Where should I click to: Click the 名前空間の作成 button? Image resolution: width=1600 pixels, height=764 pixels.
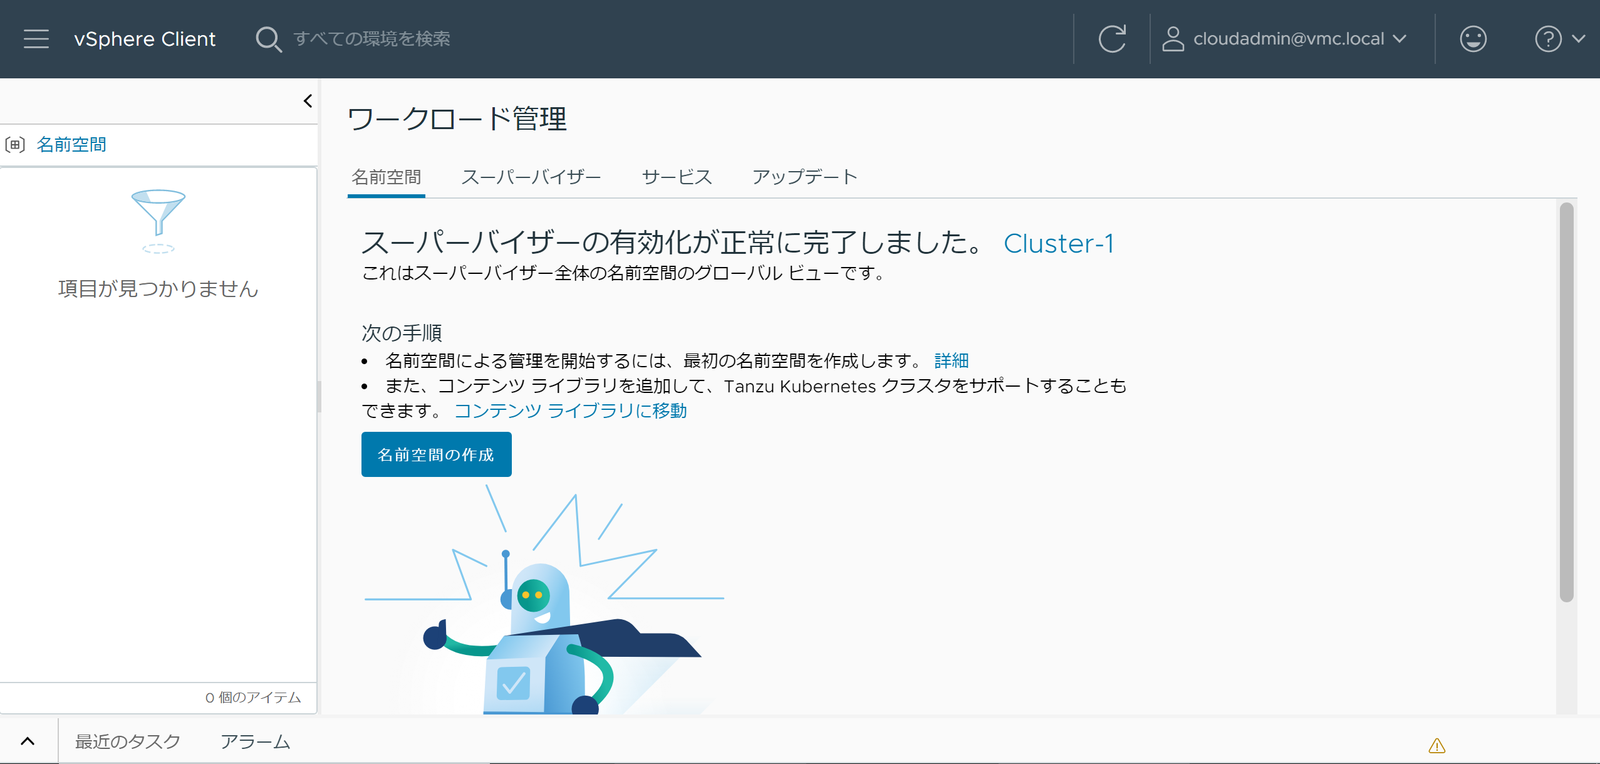[x=436, y=454]
